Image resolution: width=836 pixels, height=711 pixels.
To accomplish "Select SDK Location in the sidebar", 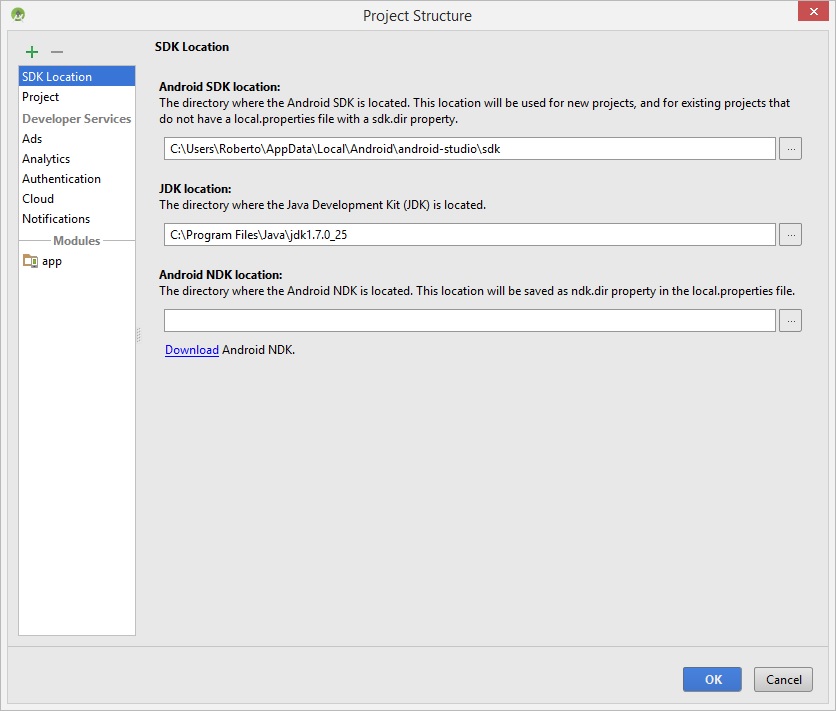I will click(x=57, y=77).
